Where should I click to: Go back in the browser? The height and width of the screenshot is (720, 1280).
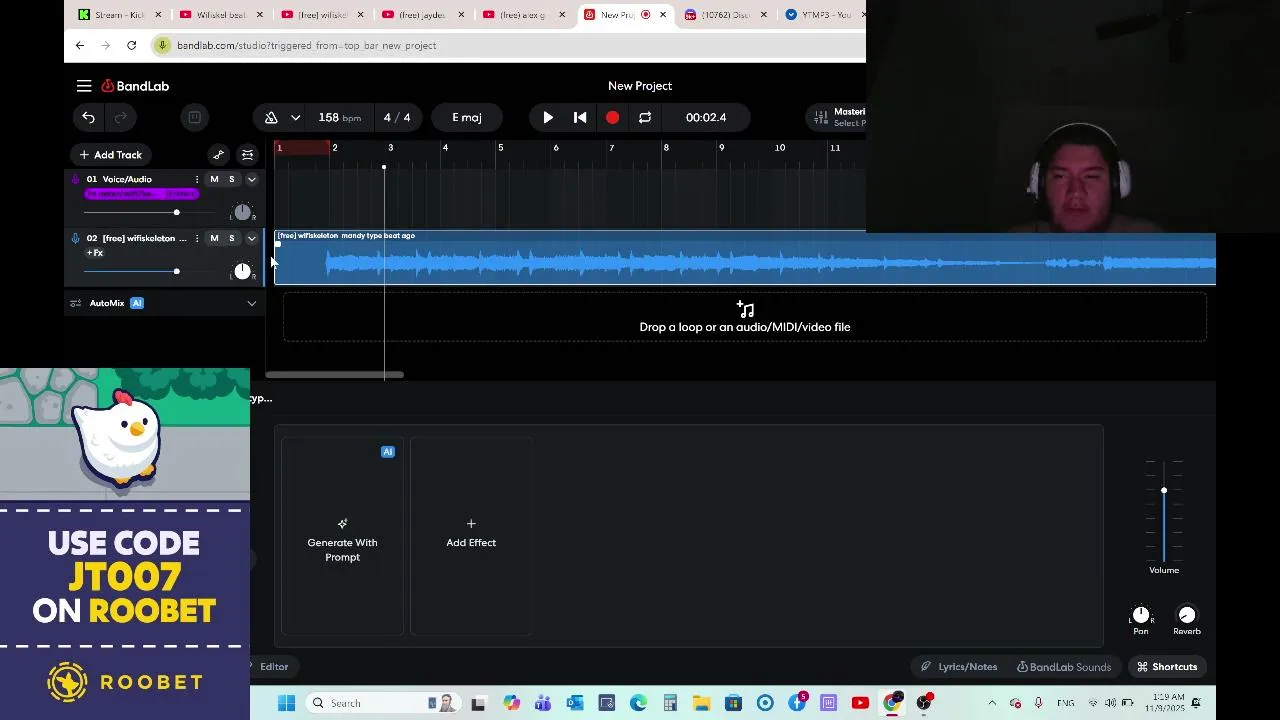coord(80,45)
